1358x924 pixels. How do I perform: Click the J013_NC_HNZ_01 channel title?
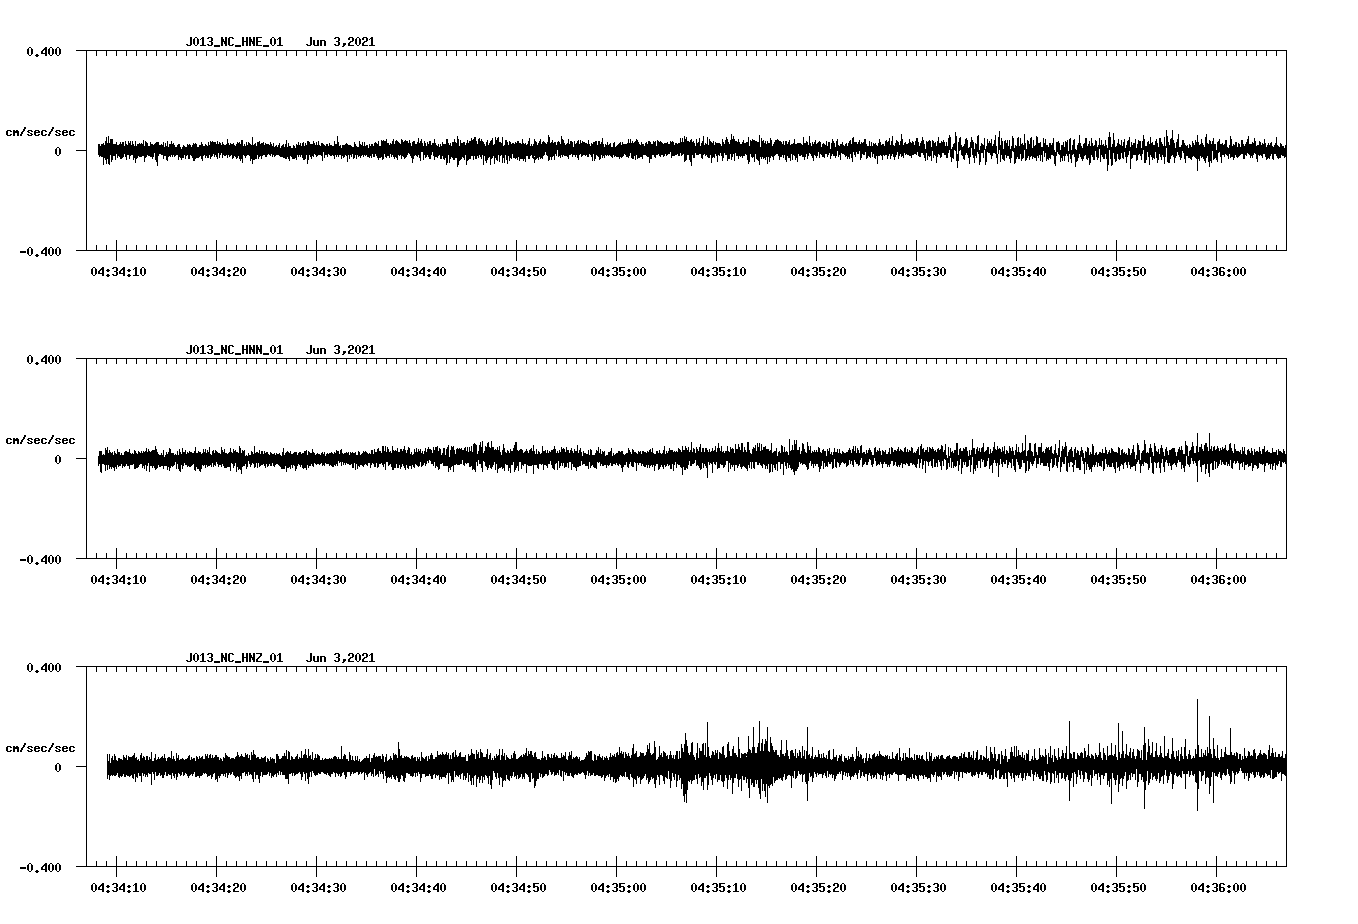[x=234, y=658]
